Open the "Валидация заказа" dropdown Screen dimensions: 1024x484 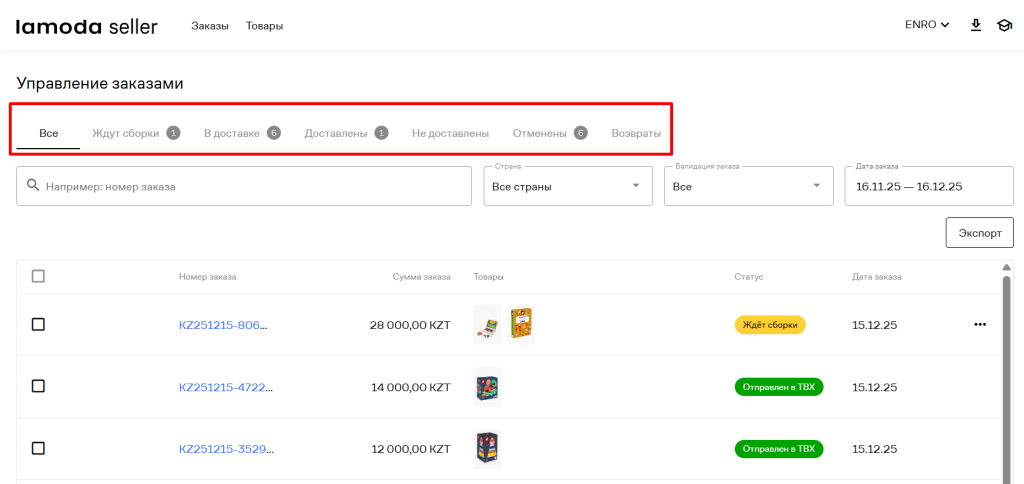point(747,186)
